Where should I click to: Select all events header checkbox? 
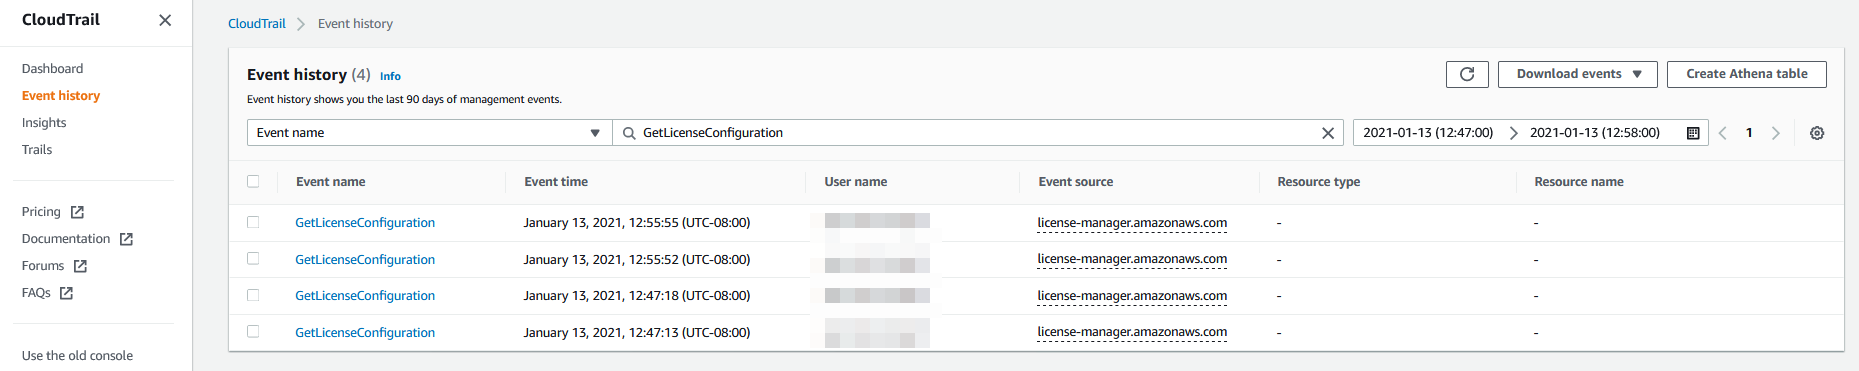[253, 182]
